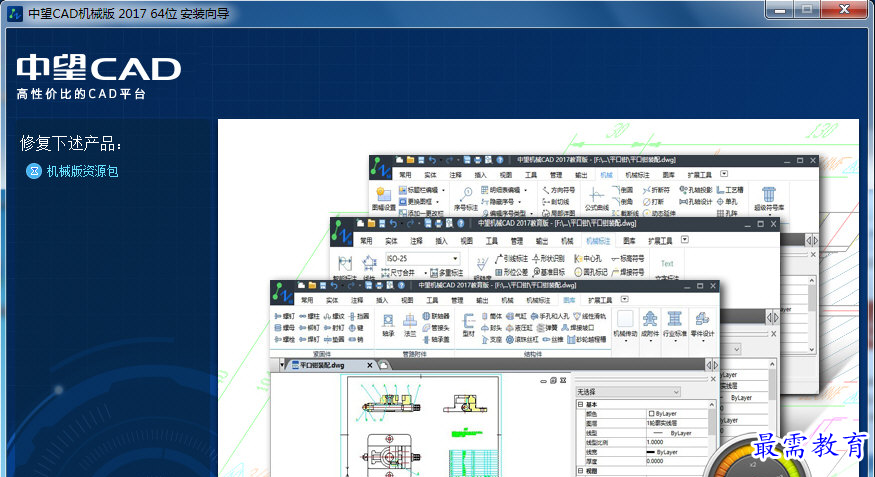
Task: Switch to 图库 tab in front CAD window
Action: click(x=569, y=300)
